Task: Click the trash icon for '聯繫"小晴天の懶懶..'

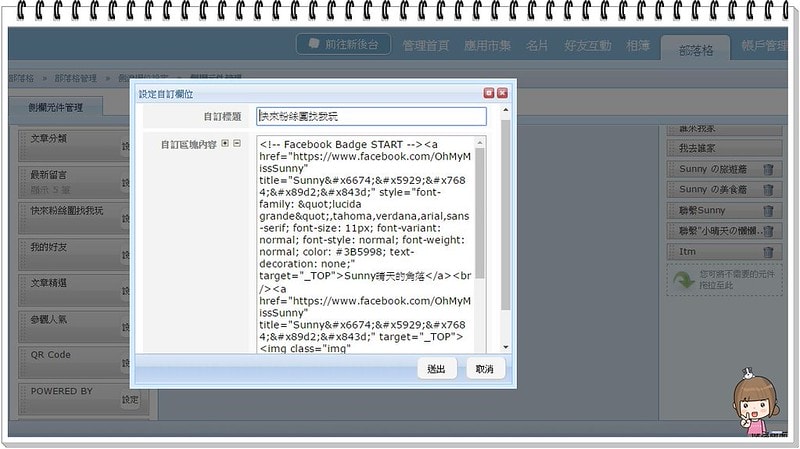Action: click(x=767, y=232)
